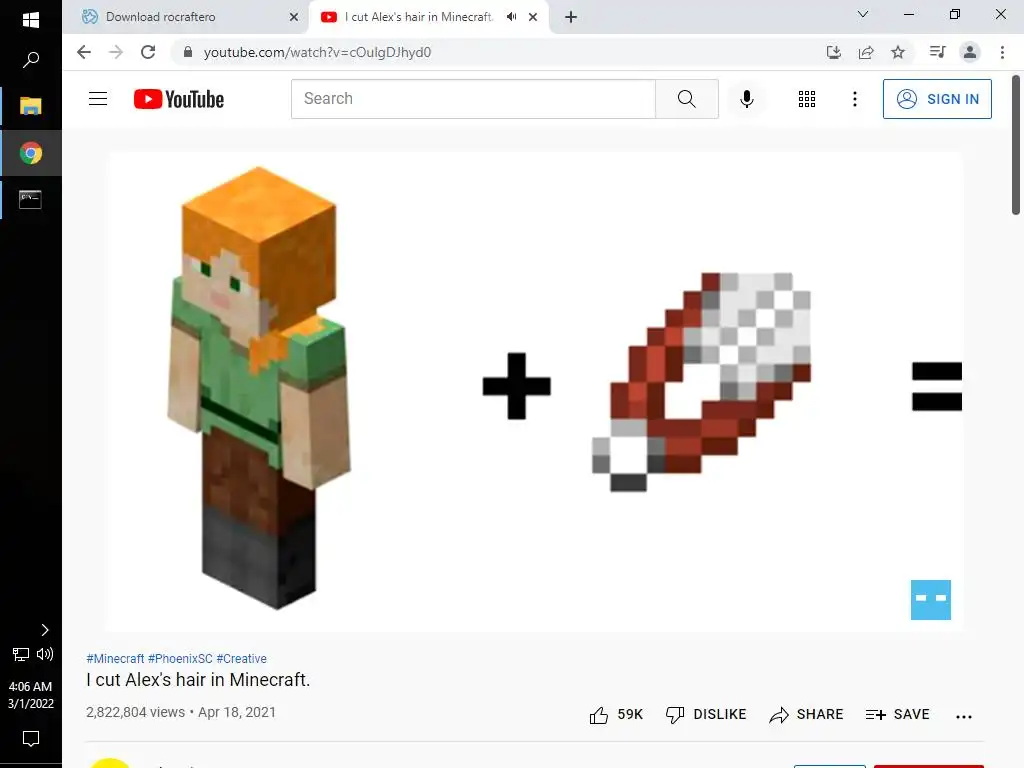1024x768 pixels.
Task: Open YouTube settings three-dot menu
Action: tap(854, 99)
